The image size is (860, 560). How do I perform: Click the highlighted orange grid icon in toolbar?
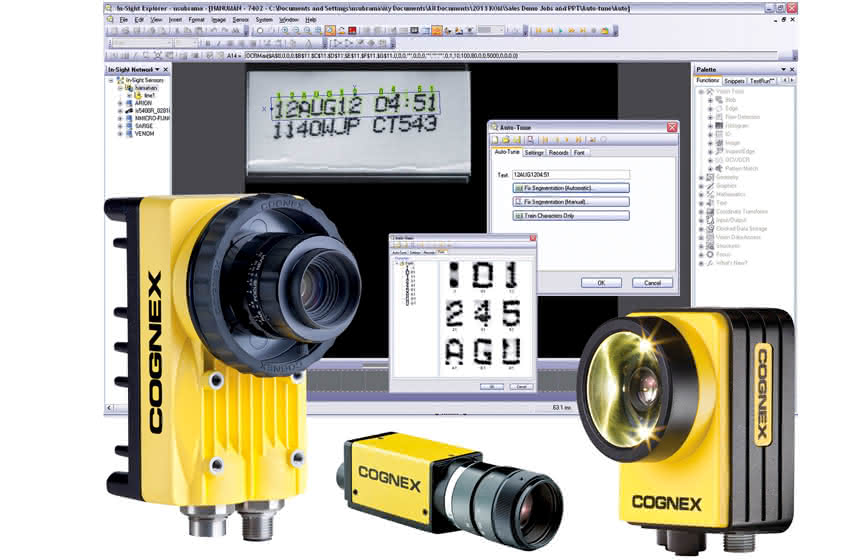pyautogui.click(x=437, y=31)
